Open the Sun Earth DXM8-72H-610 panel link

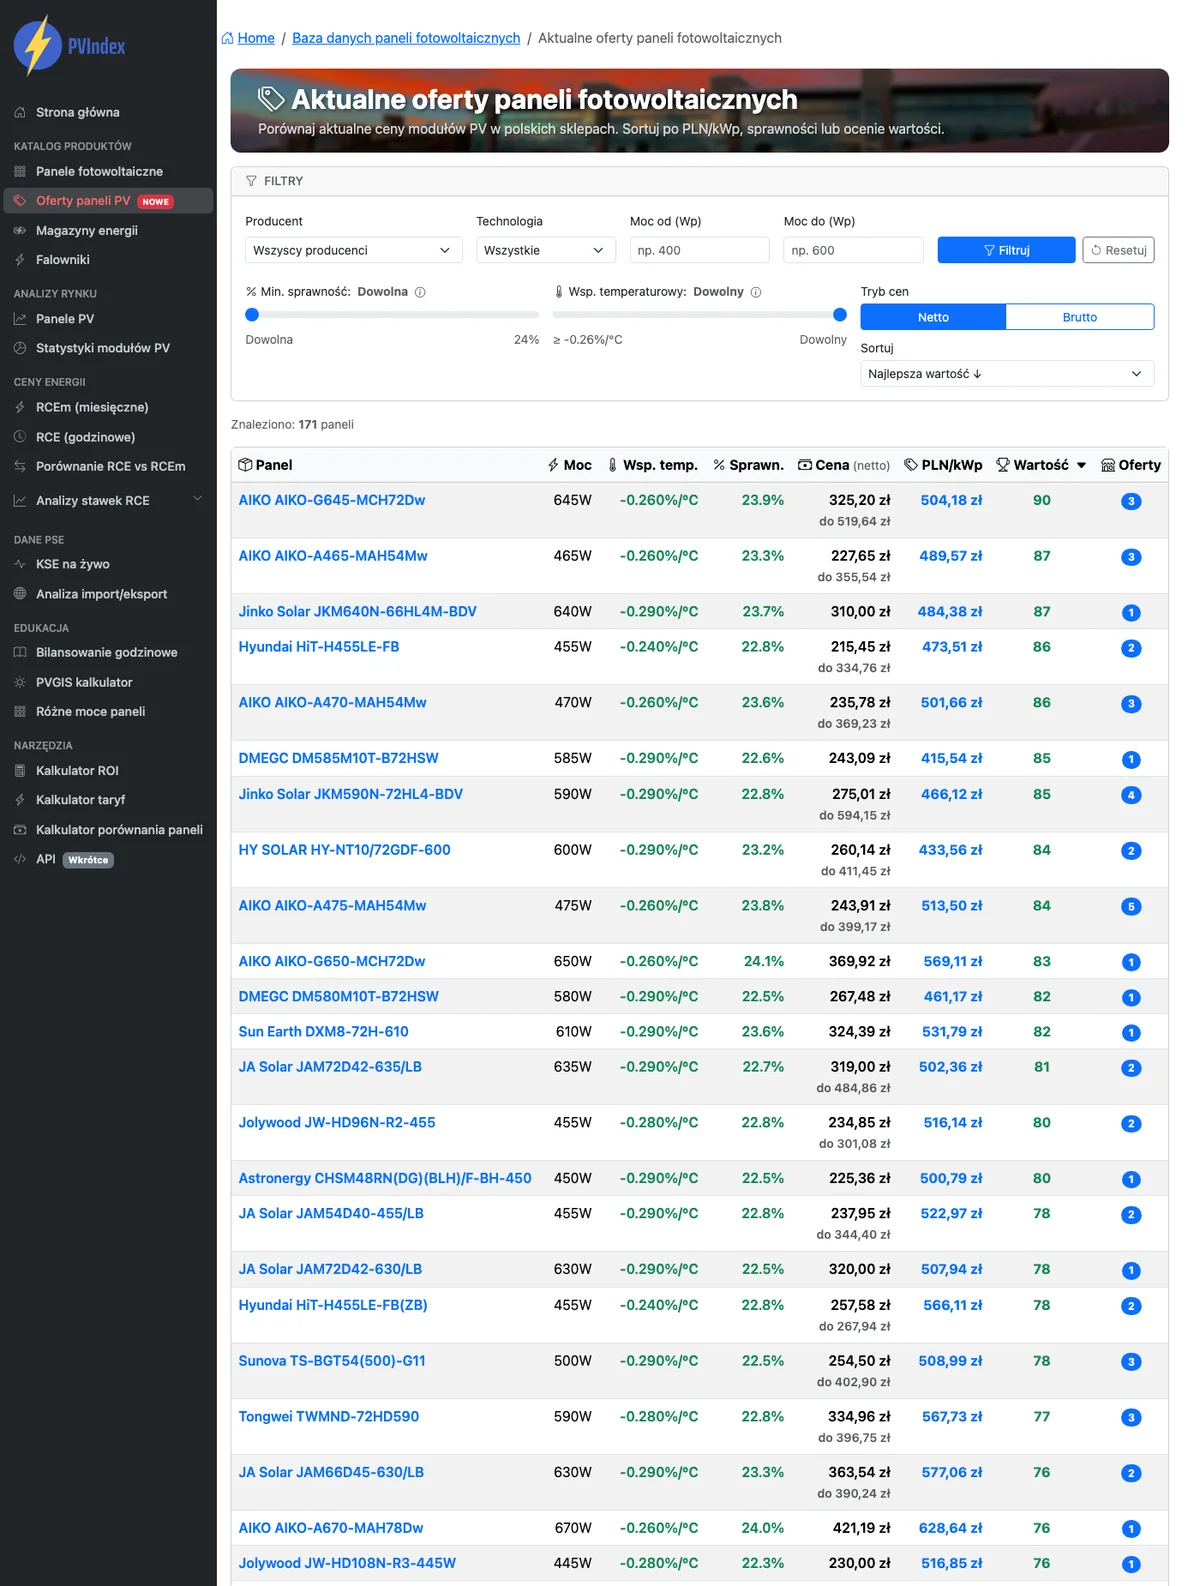323,1031
